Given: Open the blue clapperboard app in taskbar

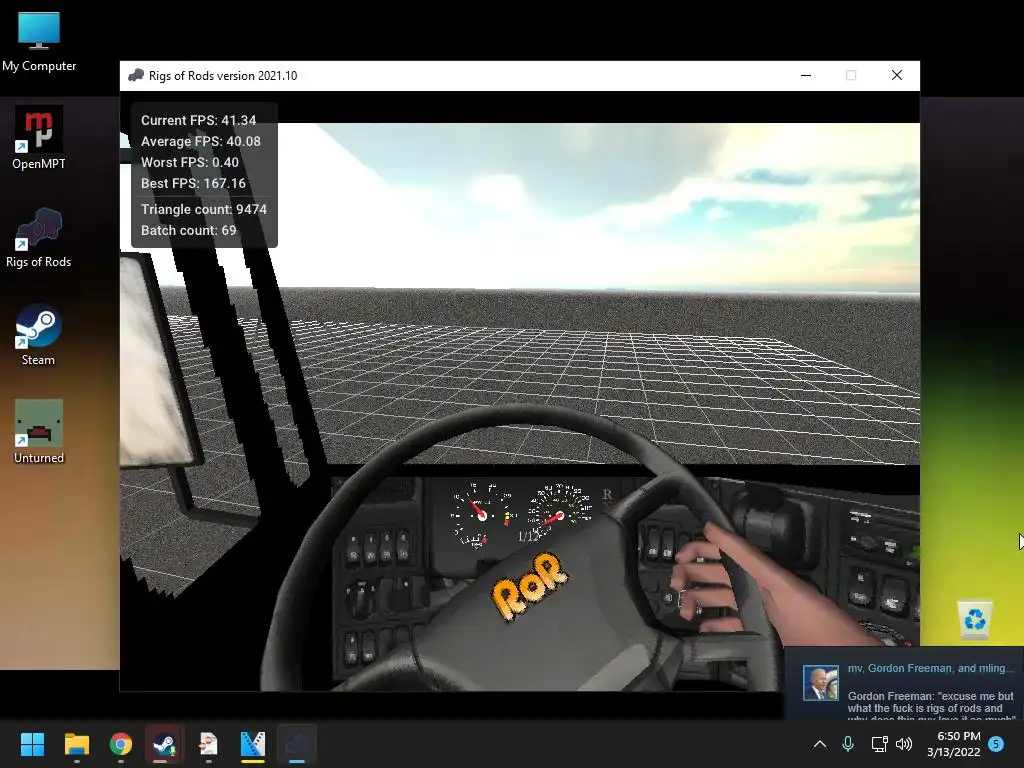Looking at the screenshot, I should [x=253, y=744].
